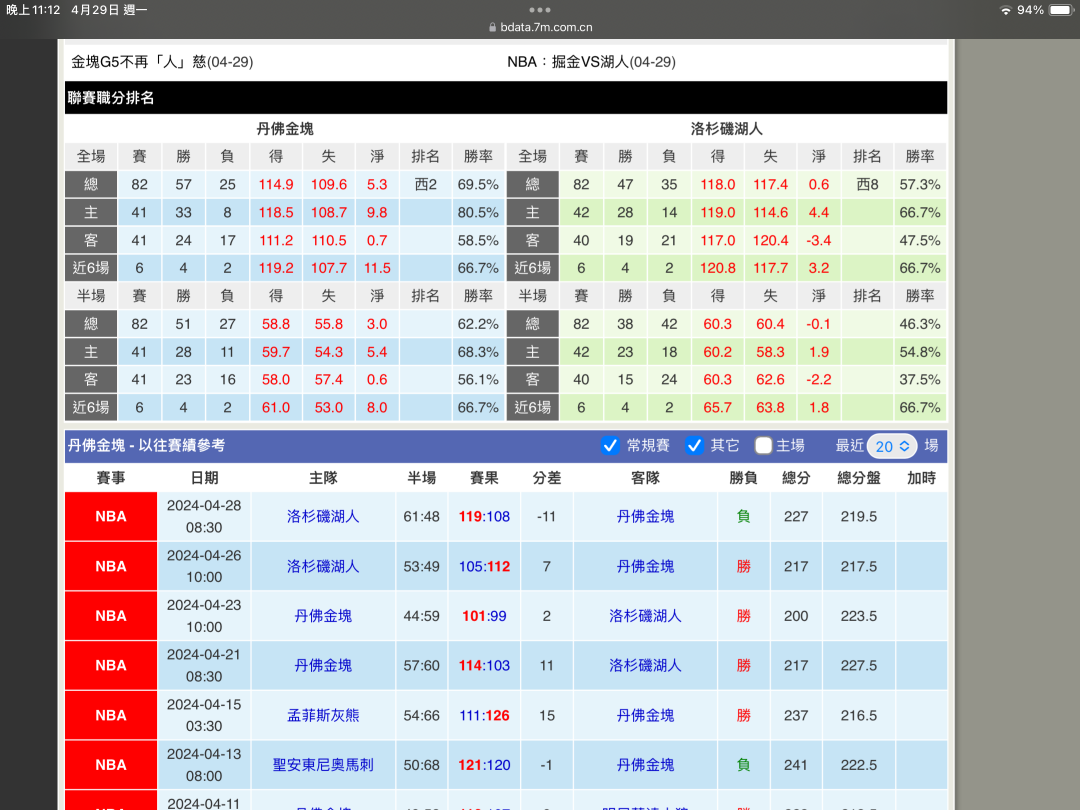Select the date 2024-04-15 03:30
This screenshot has width=1080, height=810.
click(204, 716)
